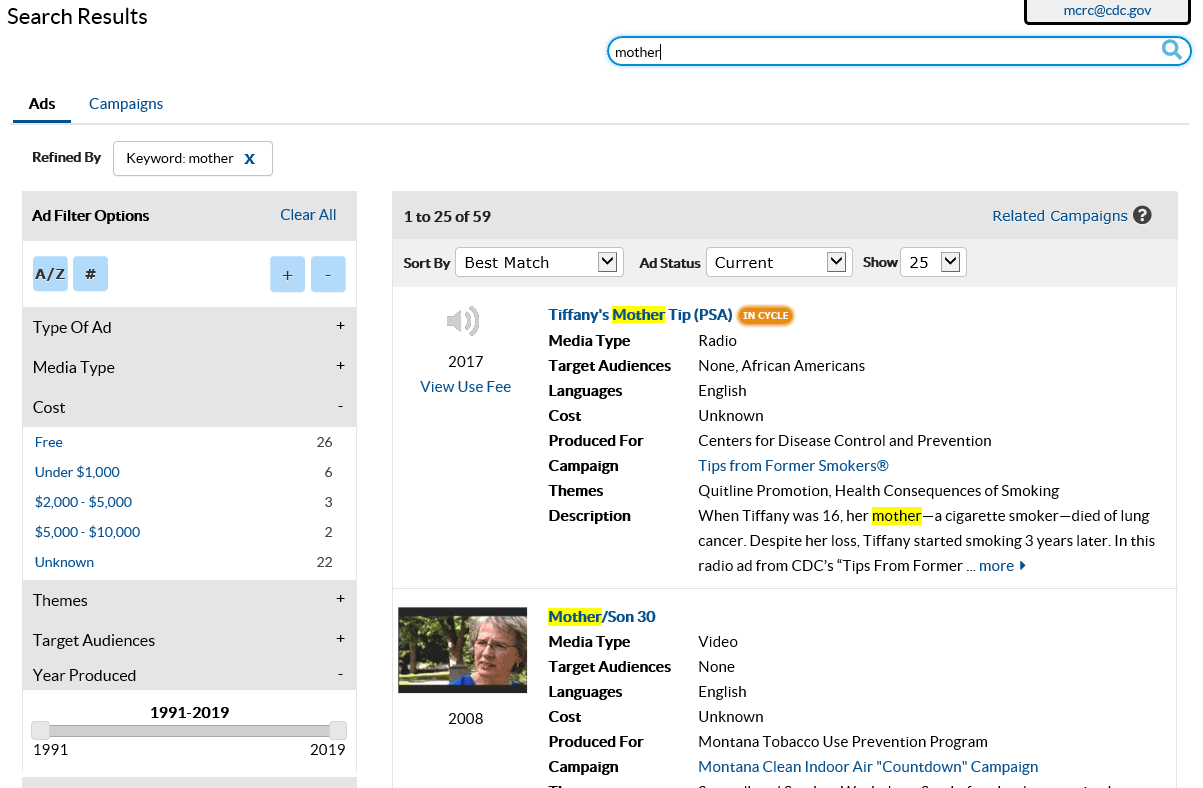The image size is (1203, 788).
Task: Sort filters alphabetically with A/Z button
Action: pyautogui.click(x=50, y=274)
